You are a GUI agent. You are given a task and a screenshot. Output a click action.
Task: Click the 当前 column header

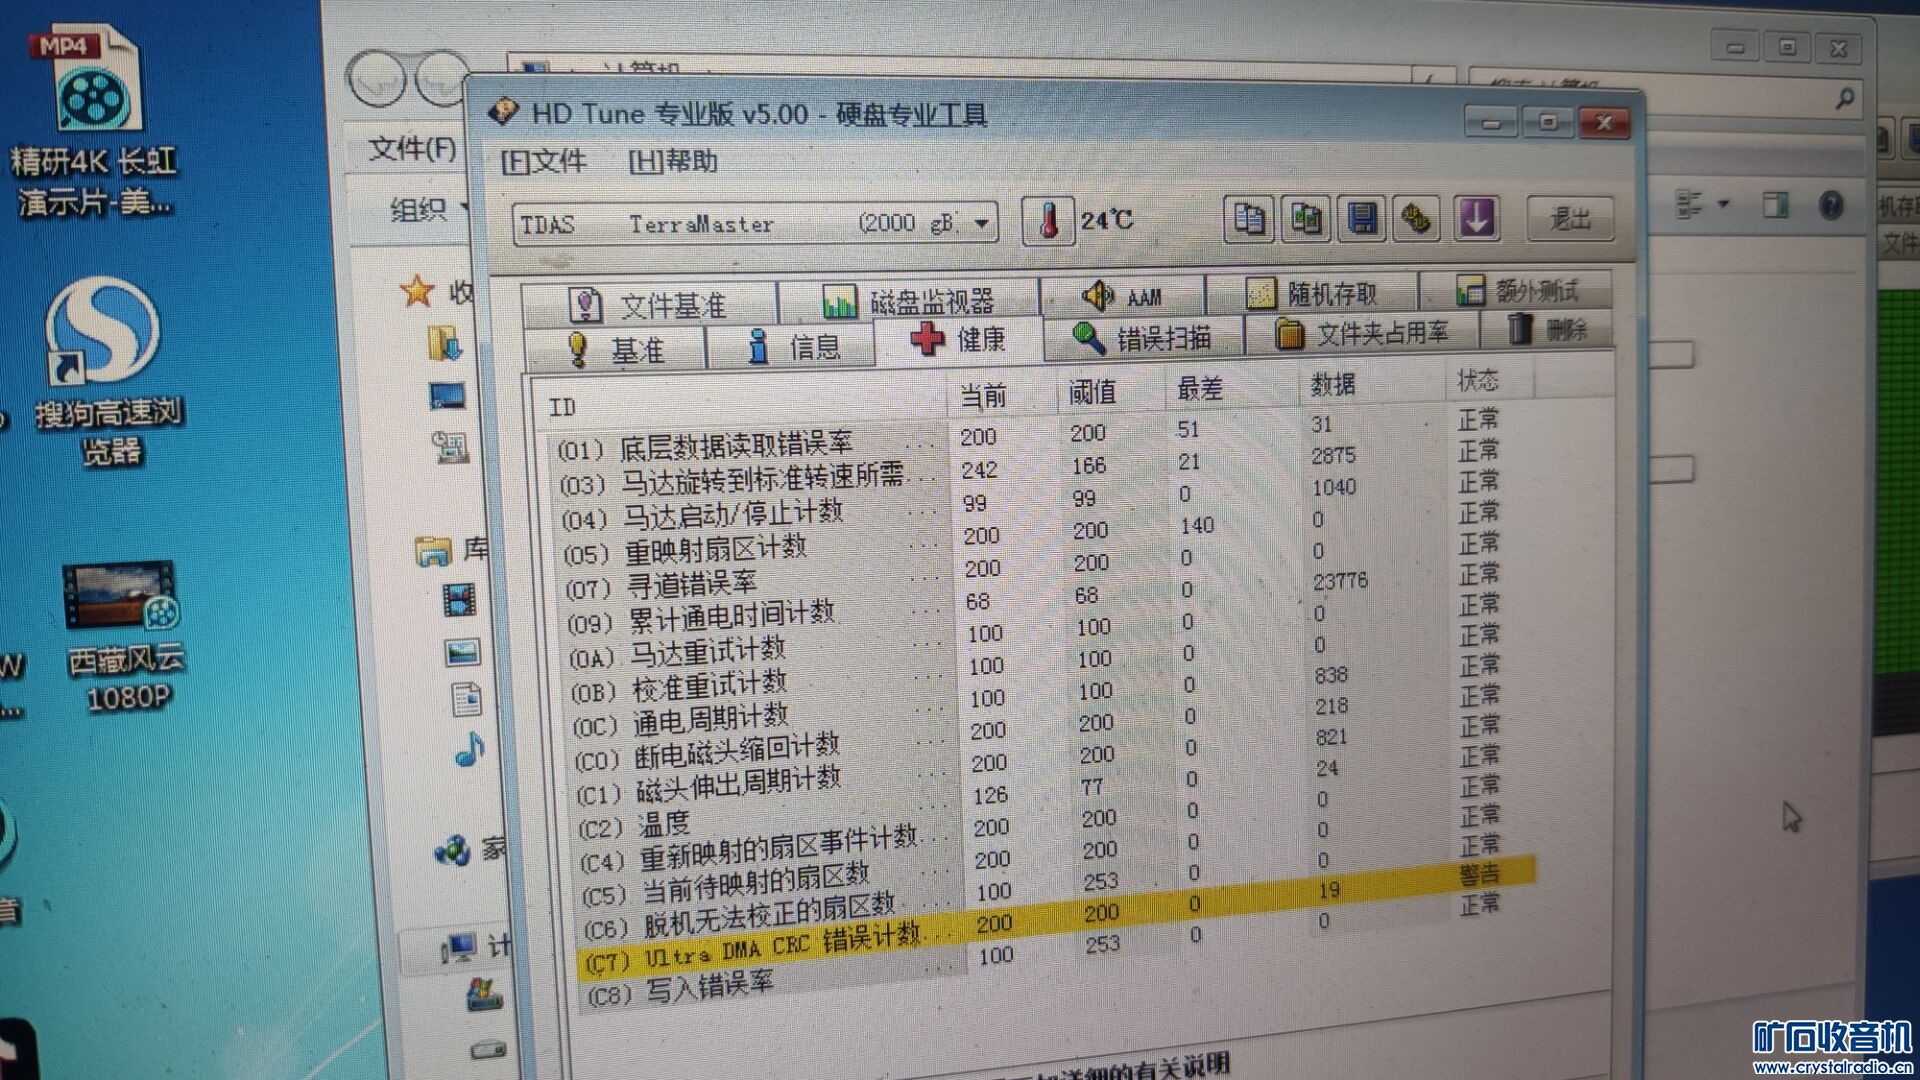[x=983, y=396]
